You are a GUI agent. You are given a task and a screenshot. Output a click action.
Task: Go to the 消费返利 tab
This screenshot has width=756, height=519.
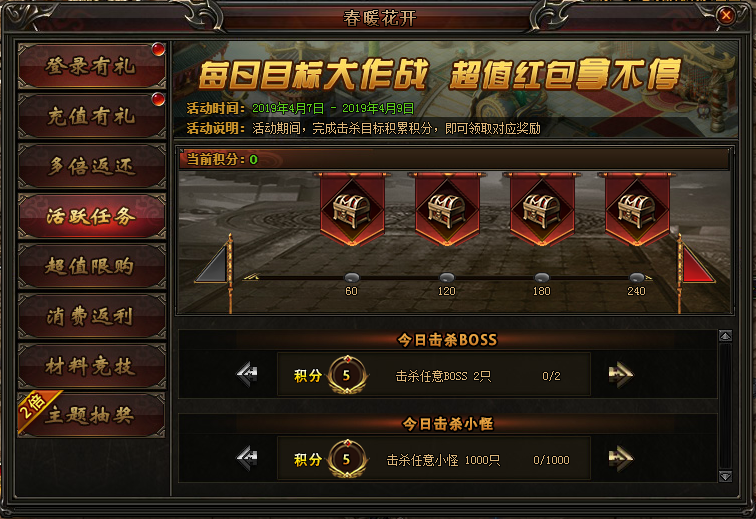coord(92,316)
